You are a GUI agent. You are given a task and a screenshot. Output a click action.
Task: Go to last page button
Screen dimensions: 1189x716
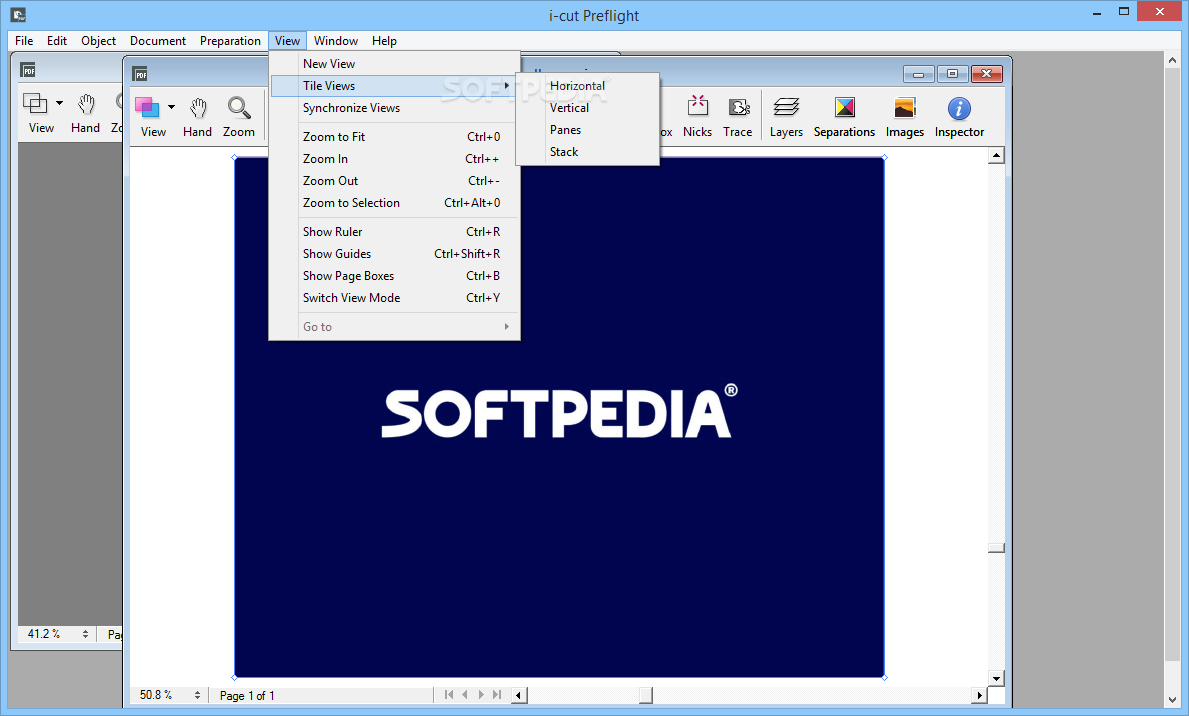click(497, 694)
